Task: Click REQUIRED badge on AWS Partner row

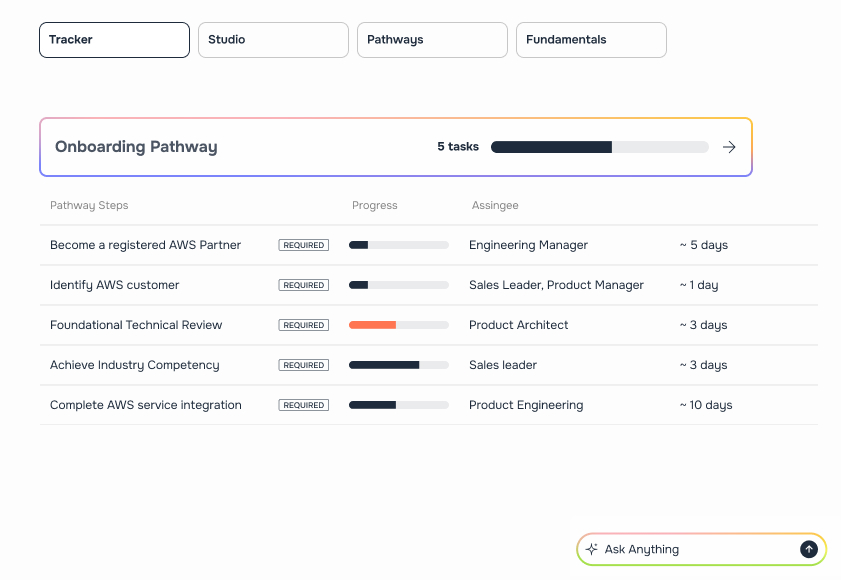Action: tap(304, 245)
